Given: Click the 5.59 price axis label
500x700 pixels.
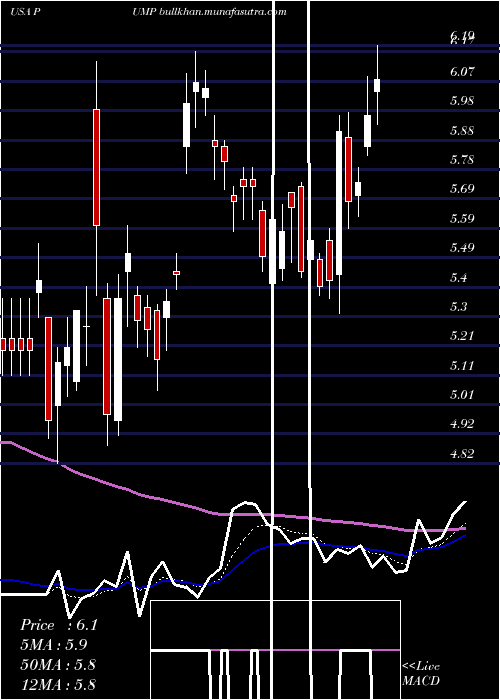Looking at the screenshot, I should [462, 218].
